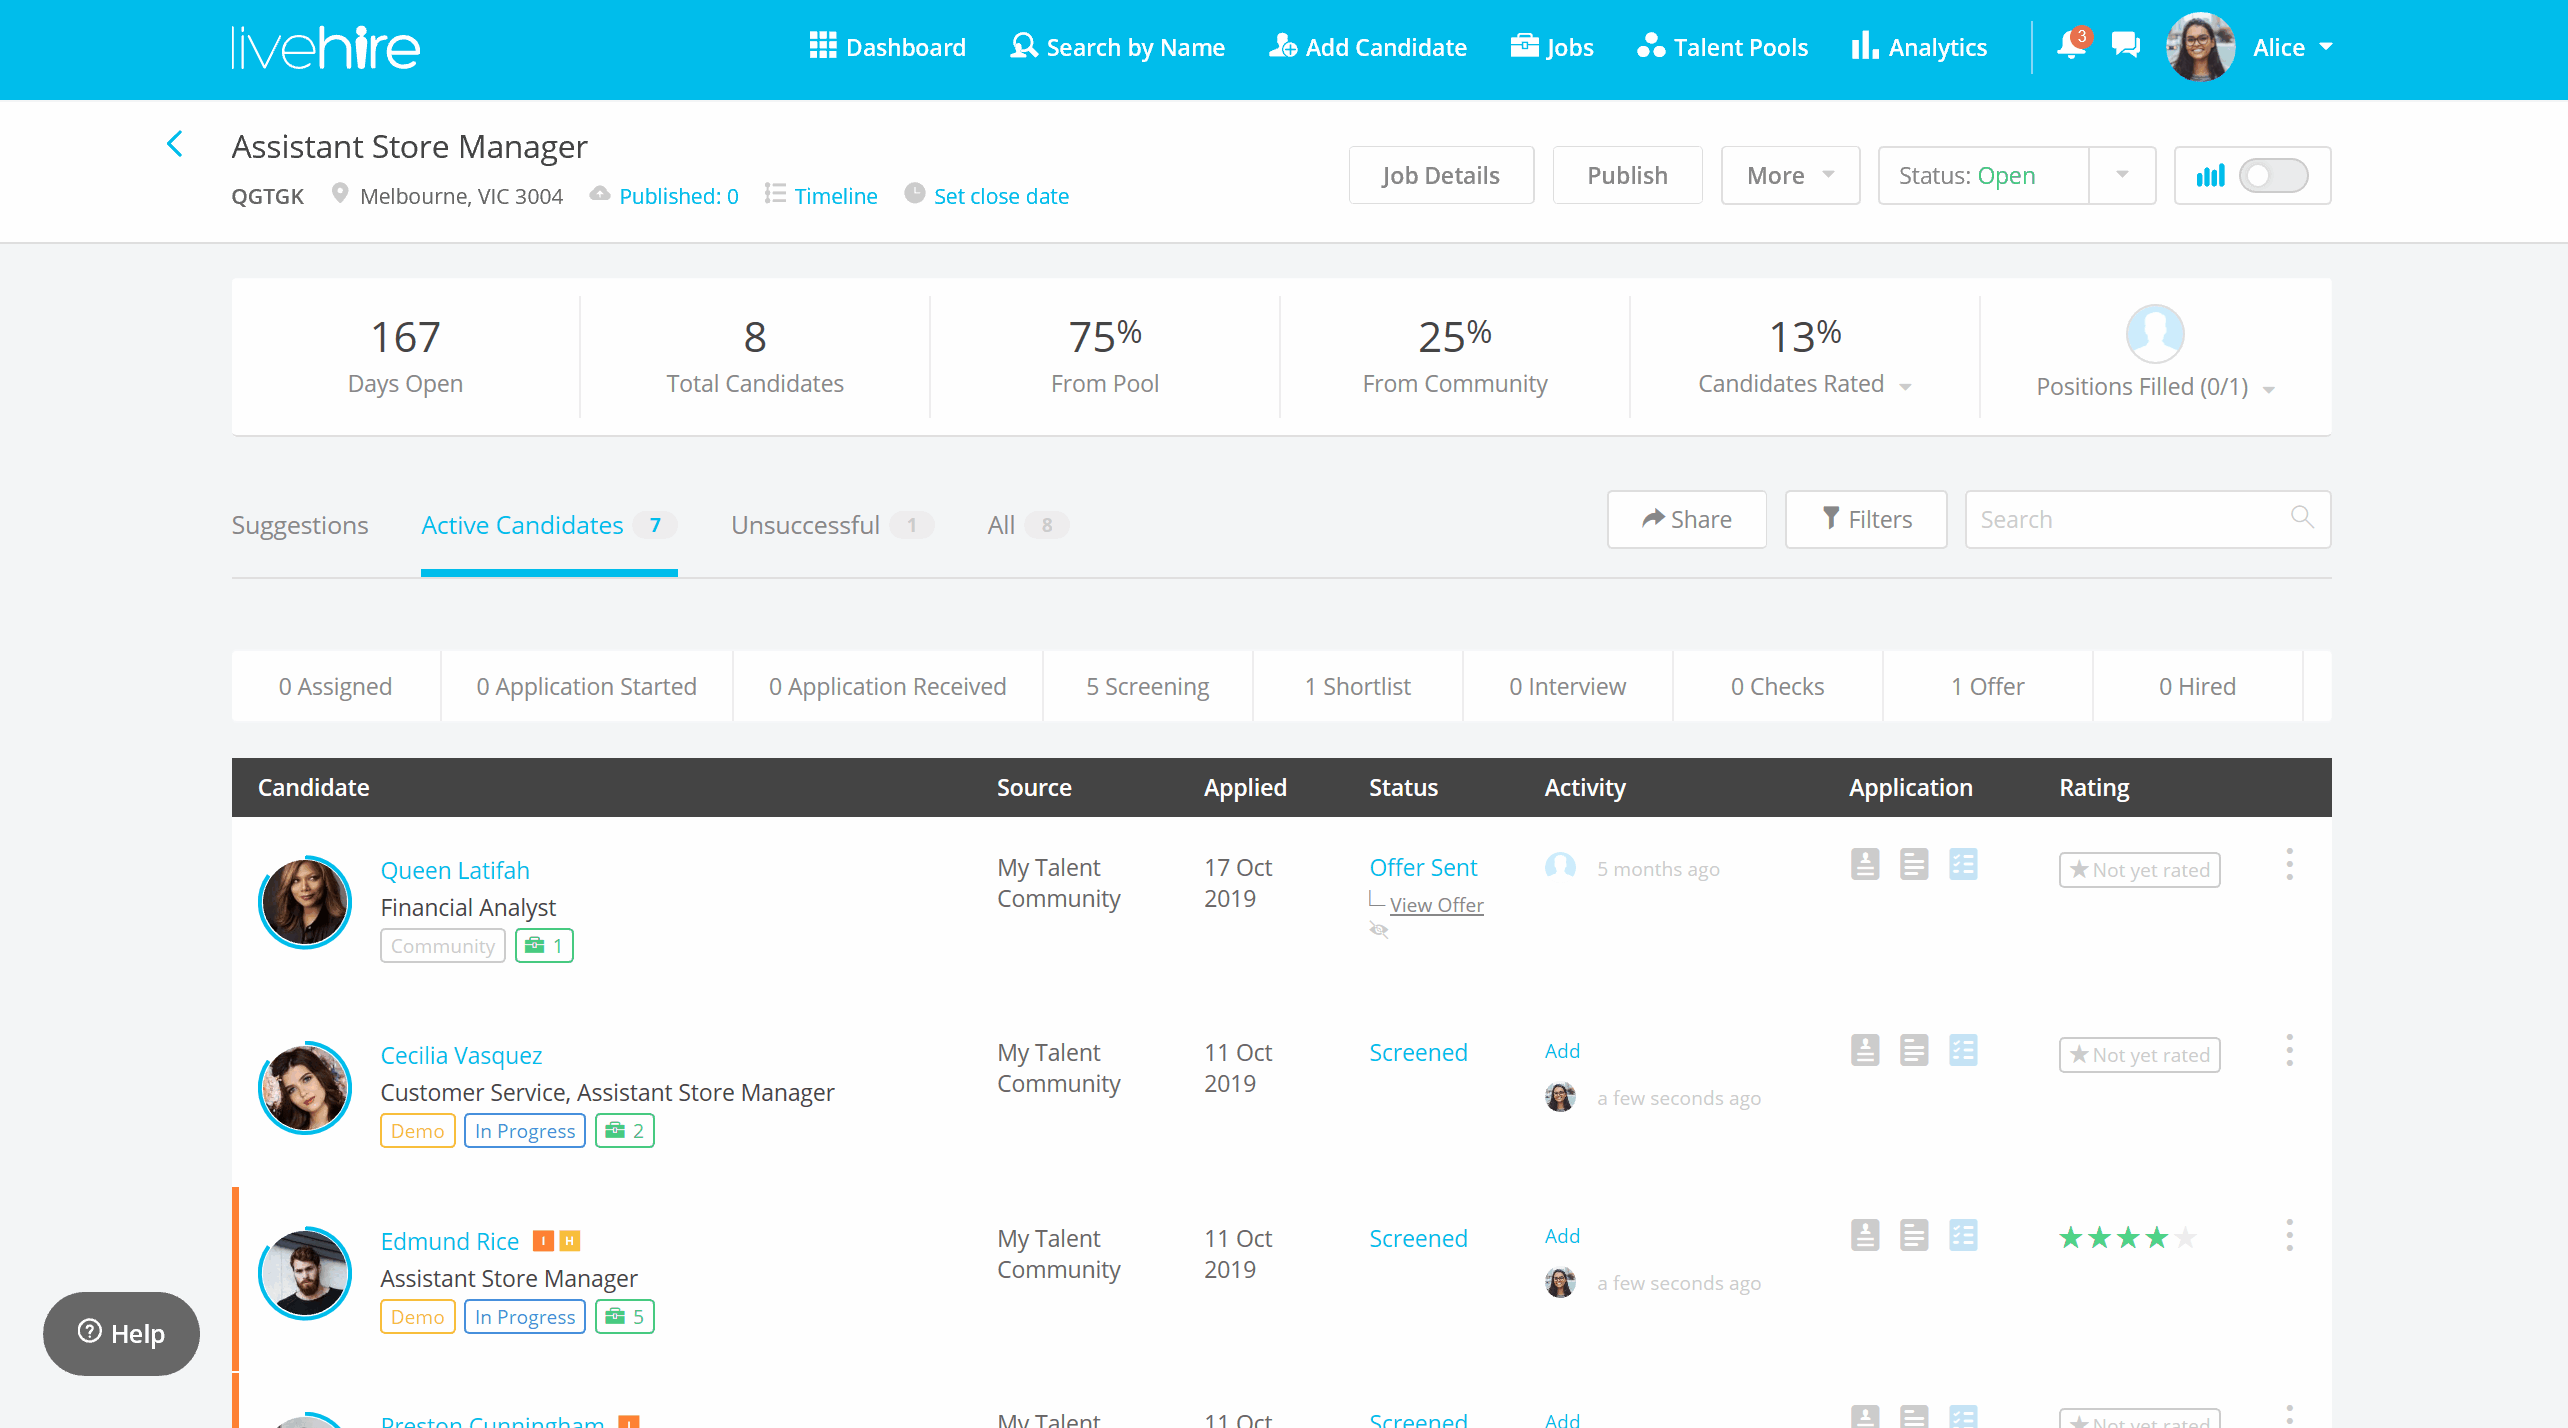The width and height of the screenshot is (2568, 1428).
Task: Click the hidden-eye icon under View Offer
Action: coord(1379,930)
